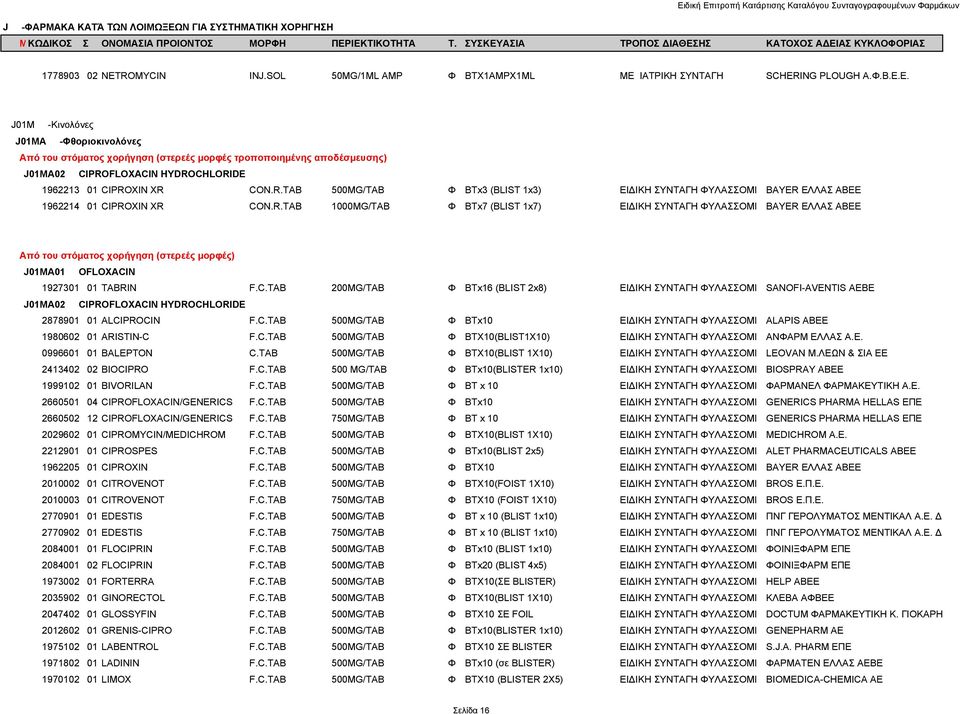Click ΑΝΦΑΡΜ ΕΛΛΑΣ Α.Ε. holder
The image size is (960, 714).
[814, 337]
